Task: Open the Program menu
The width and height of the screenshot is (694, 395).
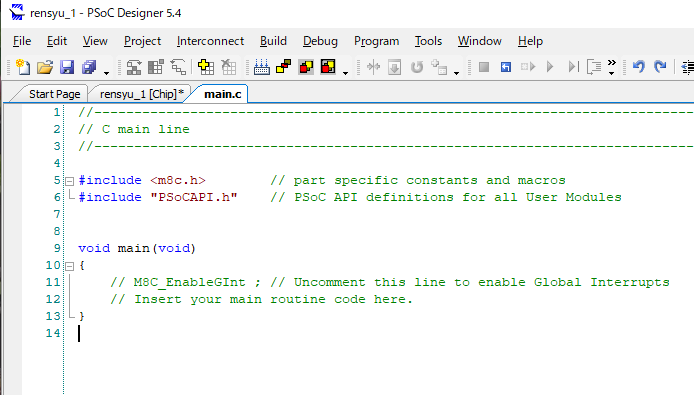Action: point(376,41)
